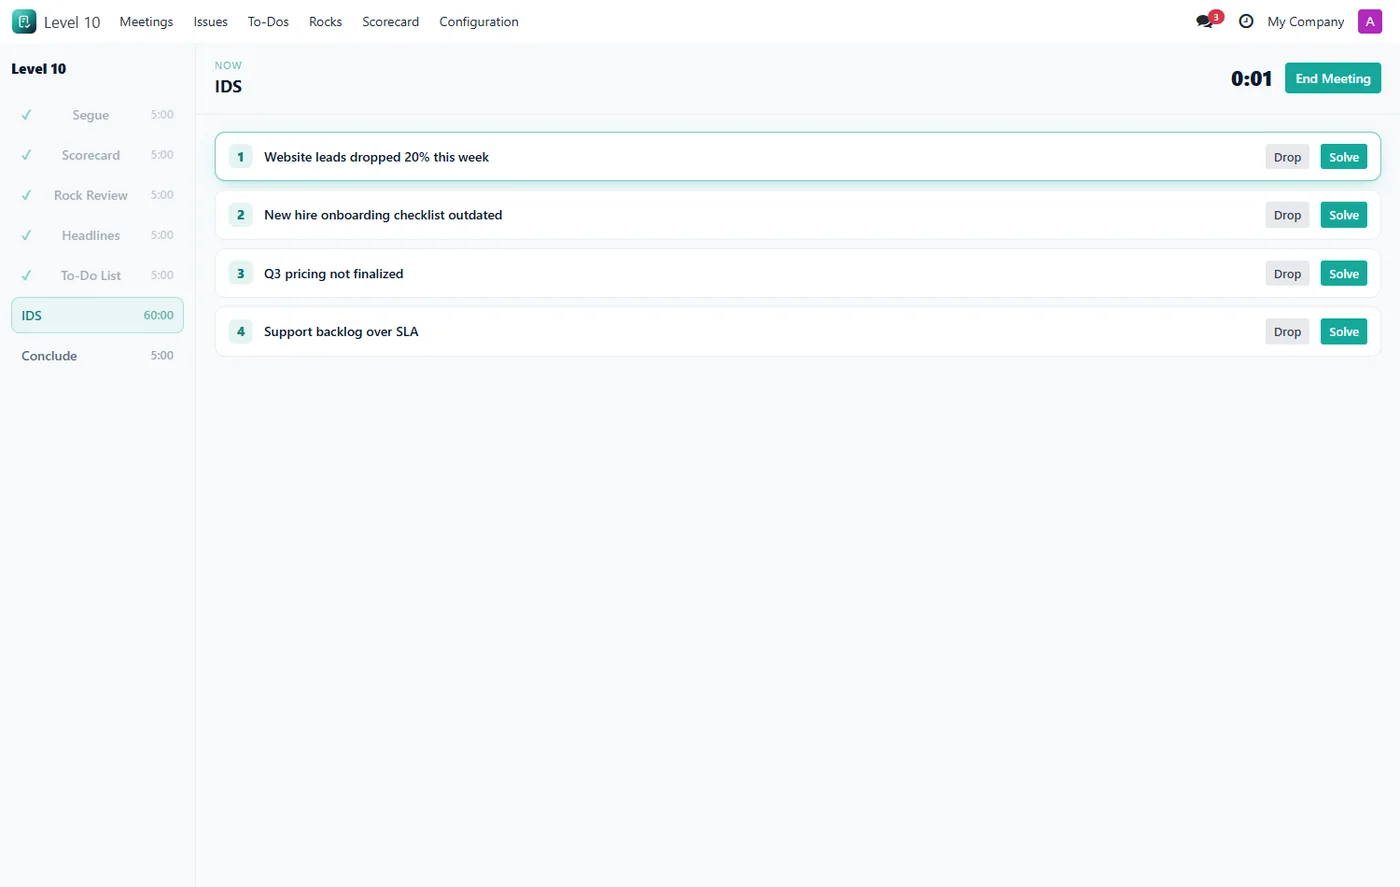Drop the New hire onboarding issue
The image size is (1400, 887).
pos(1287,215)
